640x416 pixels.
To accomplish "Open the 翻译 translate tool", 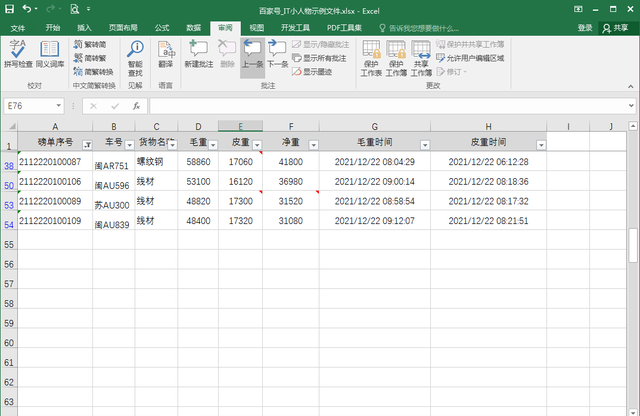I will click(x=165, y=57).
